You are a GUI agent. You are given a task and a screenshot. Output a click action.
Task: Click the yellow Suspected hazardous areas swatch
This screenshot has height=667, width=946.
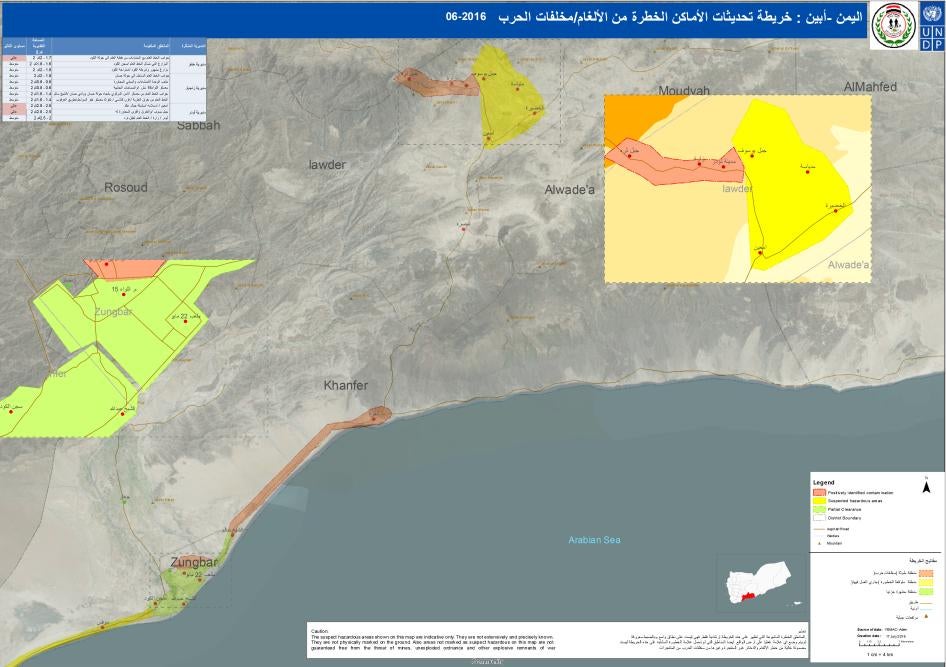(819, 500)
